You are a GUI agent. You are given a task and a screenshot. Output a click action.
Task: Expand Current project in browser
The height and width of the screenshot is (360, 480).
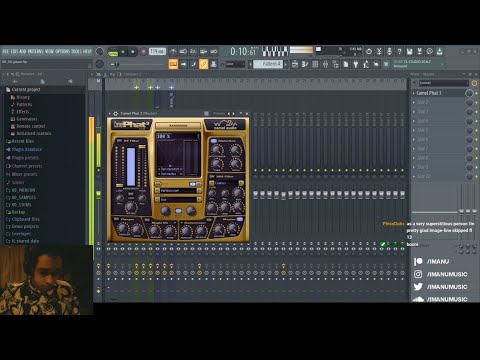pos(26,89)
